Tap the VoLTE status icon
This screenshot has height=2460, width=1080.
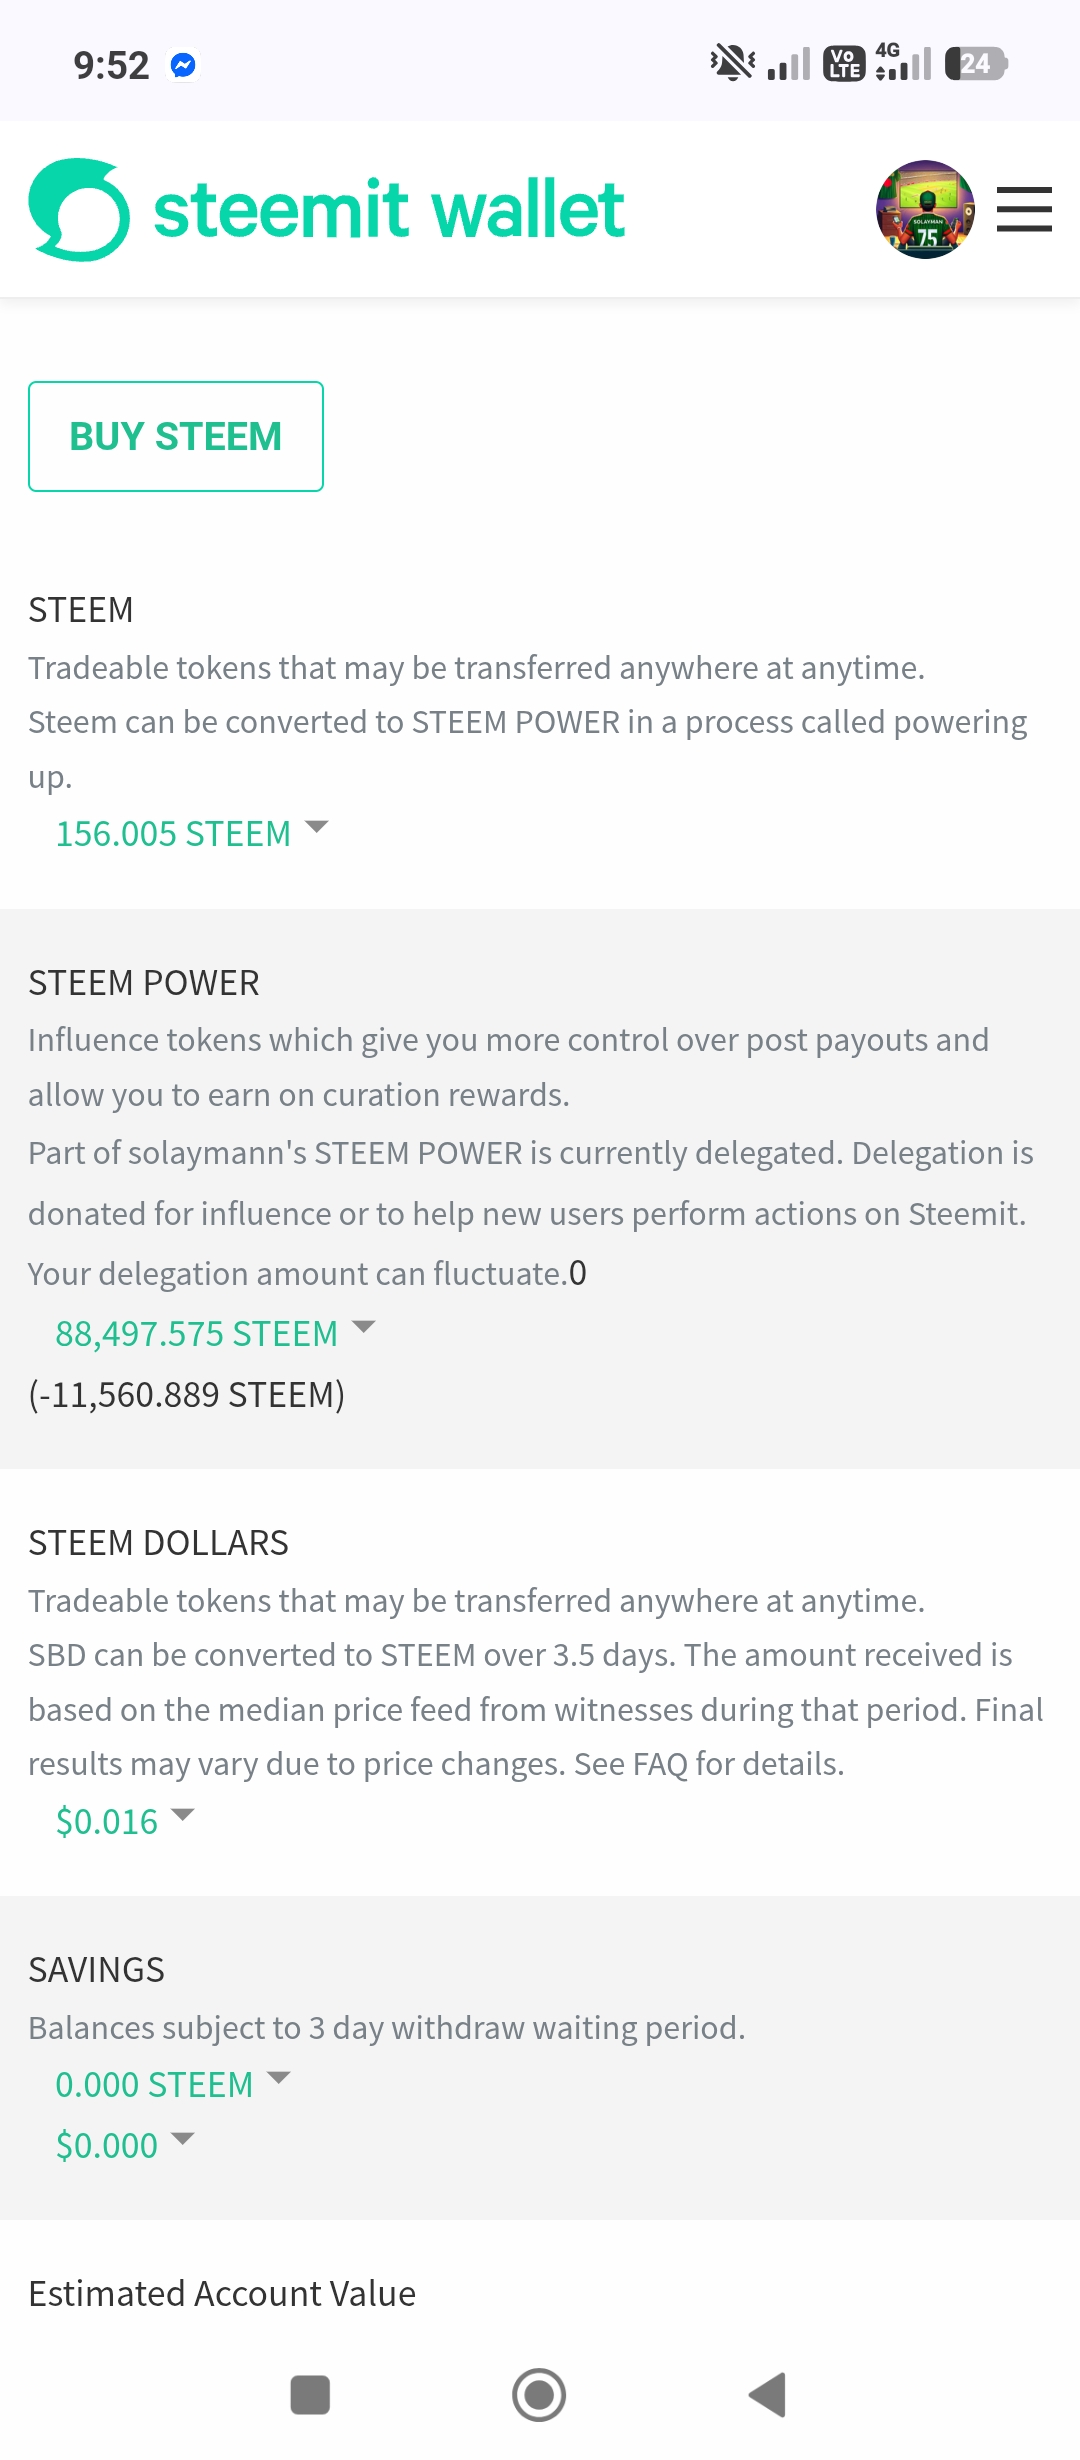click(844, 64)
